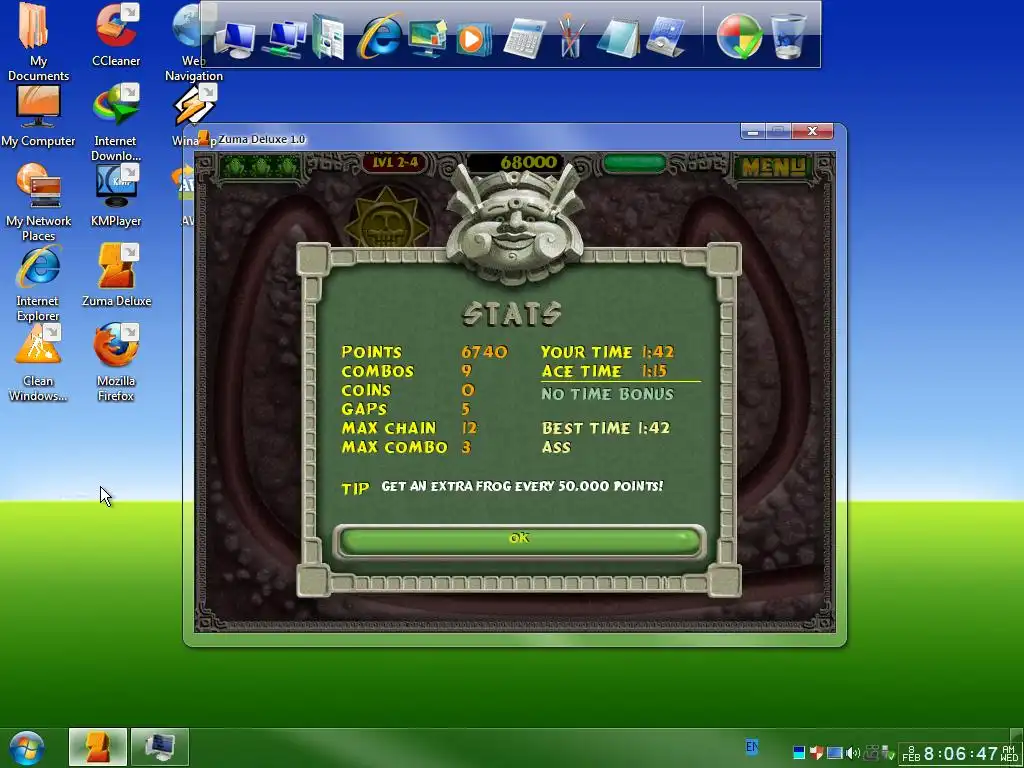Click the POINTS value 6740
The width and height of the screenshot is (1024, 768).
pos(484,352)
